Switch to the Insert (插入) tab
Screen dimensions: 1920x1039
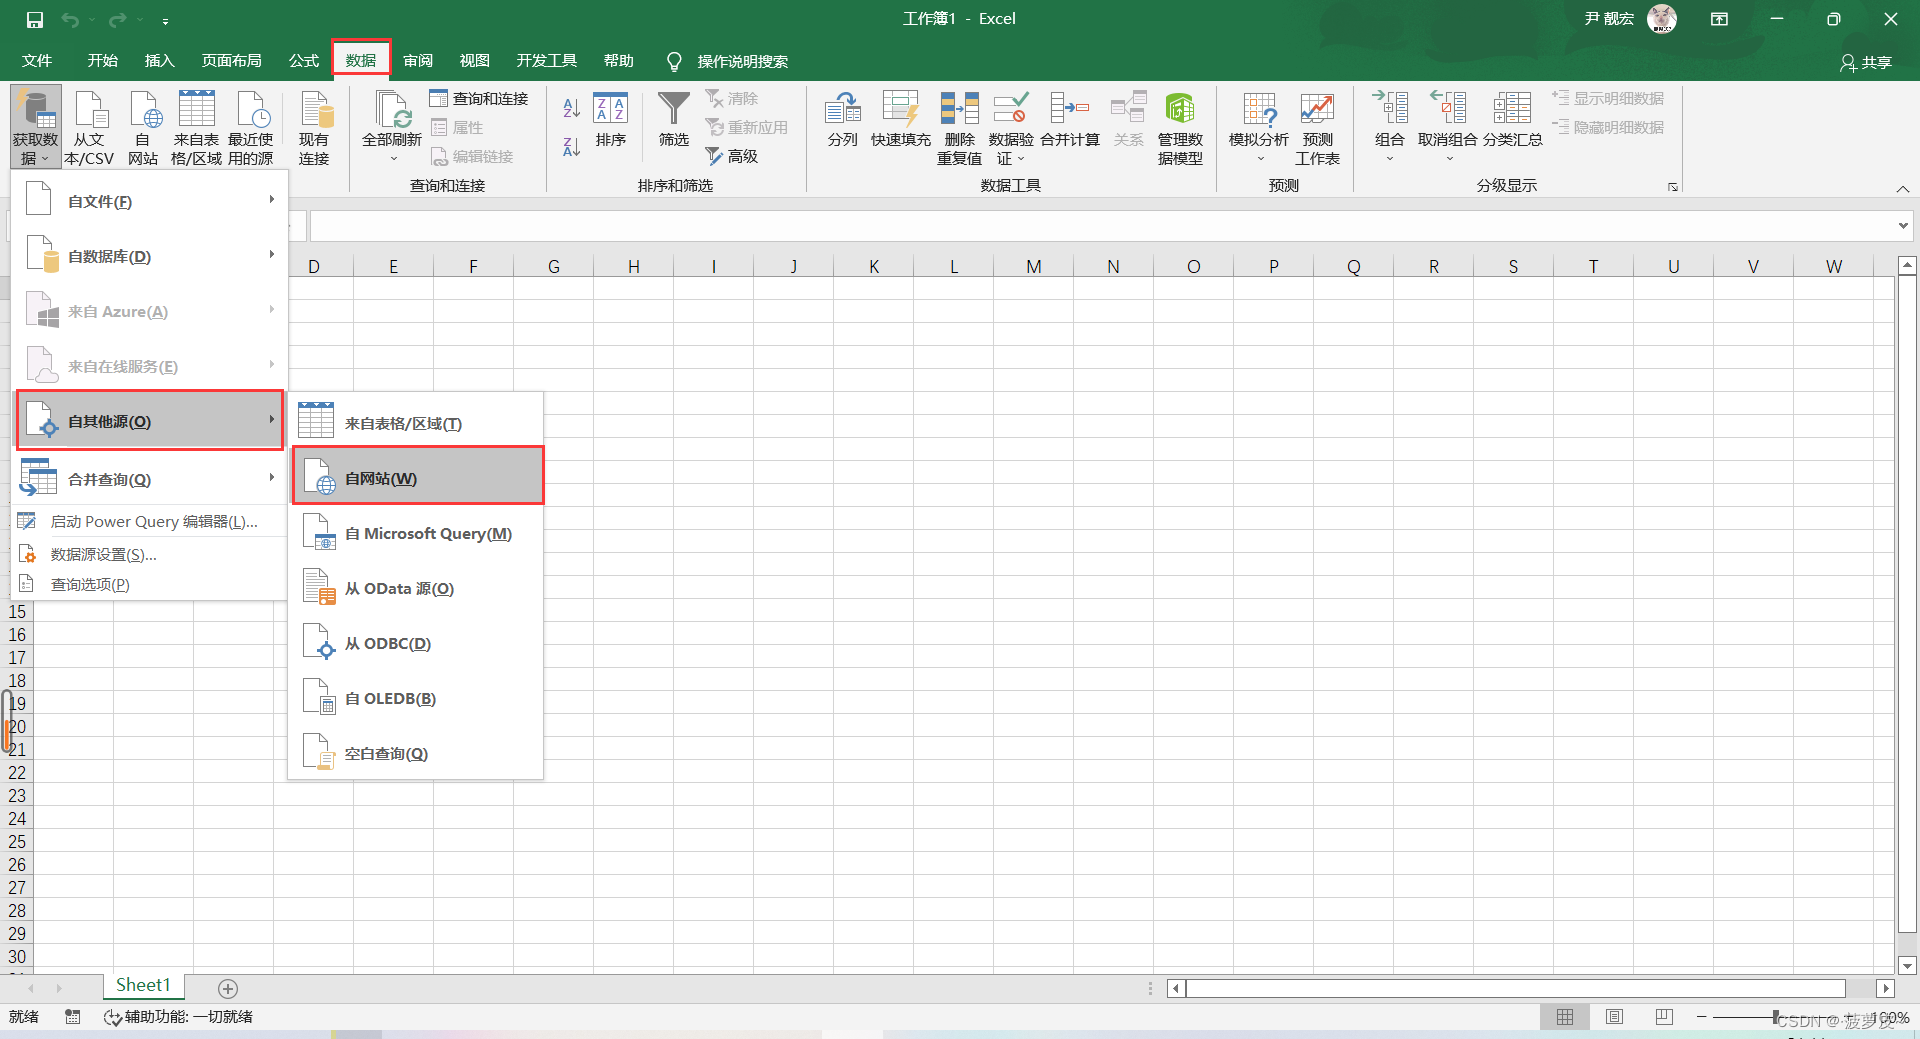[159, 61]
